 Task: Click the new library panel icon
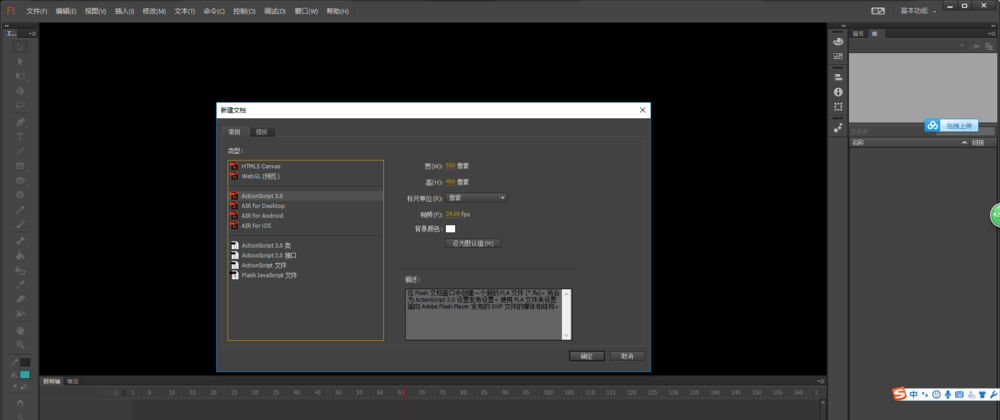click(x=989, y=46)
